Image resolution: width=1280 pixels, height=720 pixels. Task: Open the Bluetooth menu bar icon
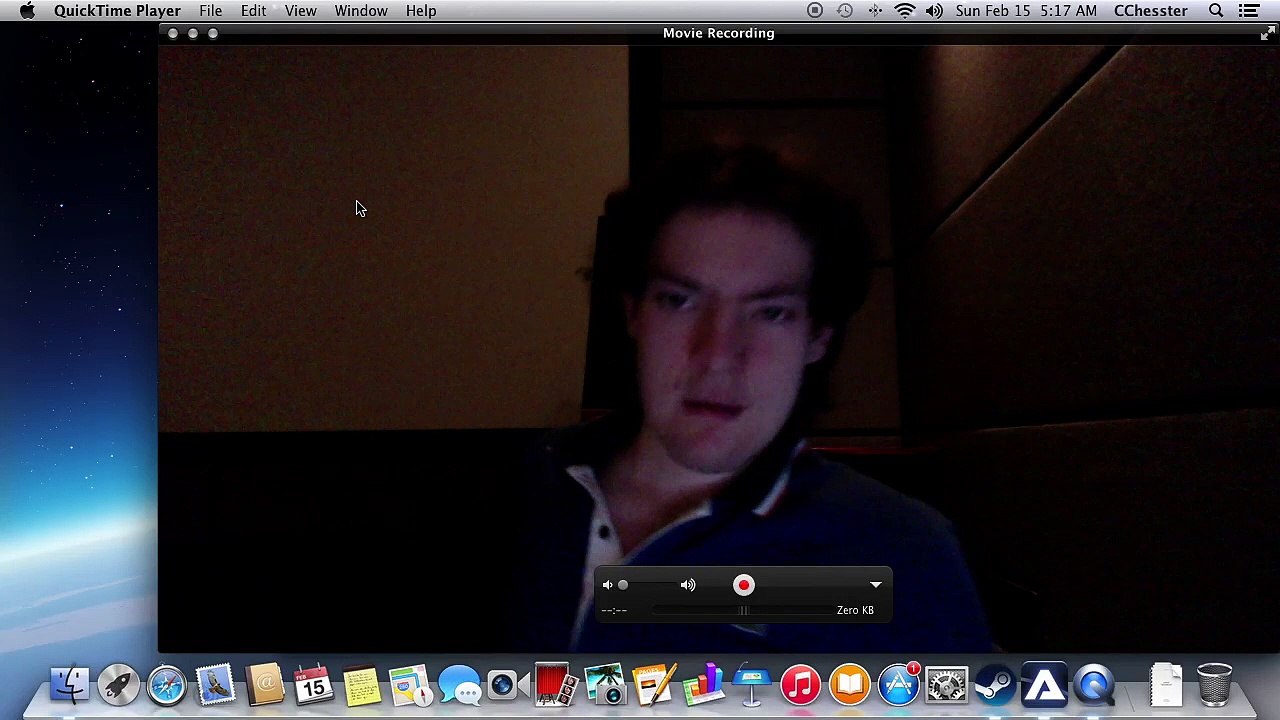tap(875, 11)
